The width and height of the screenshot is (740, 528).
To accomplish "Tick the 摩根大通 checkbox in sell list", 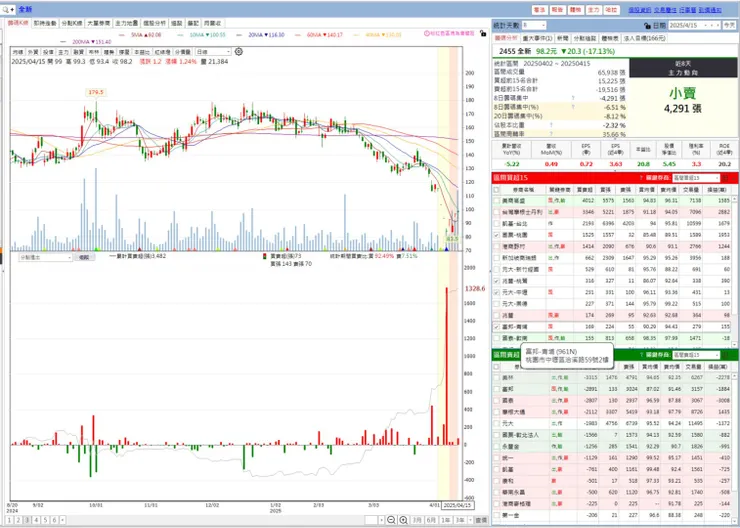I will pyautogui.click(x=496, y=412).
